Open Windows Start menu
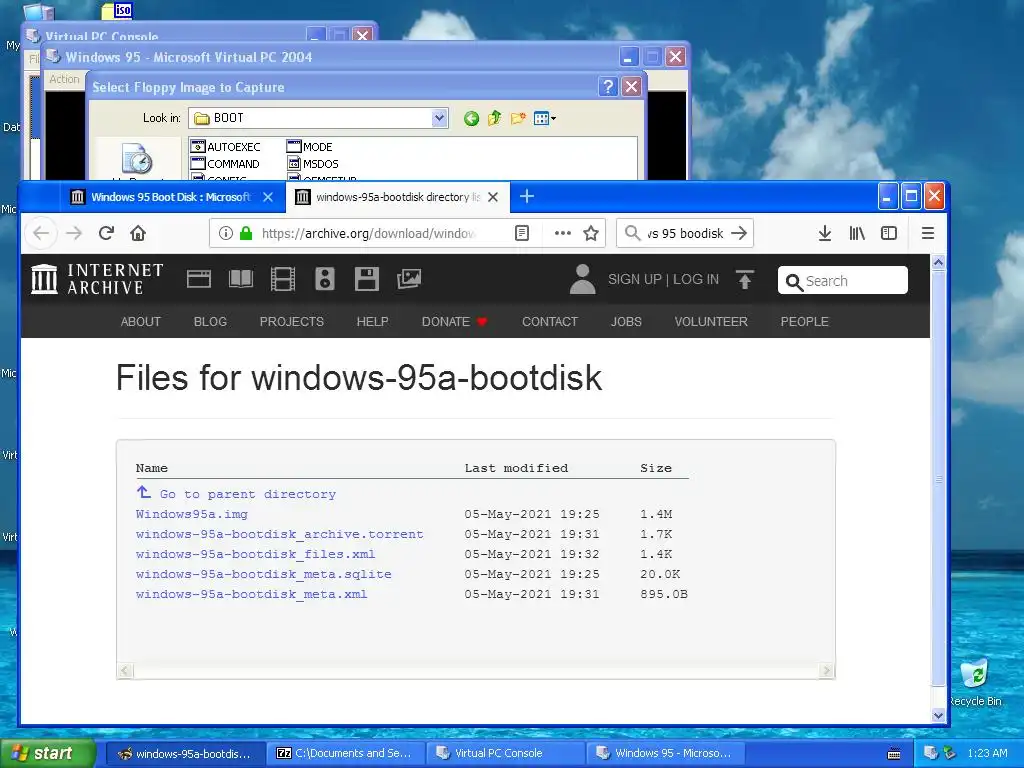The width and height of the screenshot is (1024, 768). [48, 753]
